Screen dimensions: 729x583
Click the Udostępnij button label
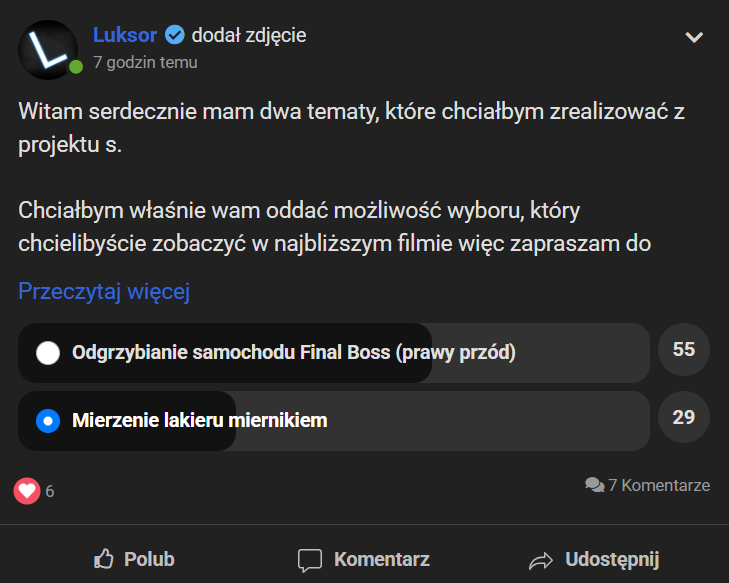pyautogui.click(x=612, y=560)
